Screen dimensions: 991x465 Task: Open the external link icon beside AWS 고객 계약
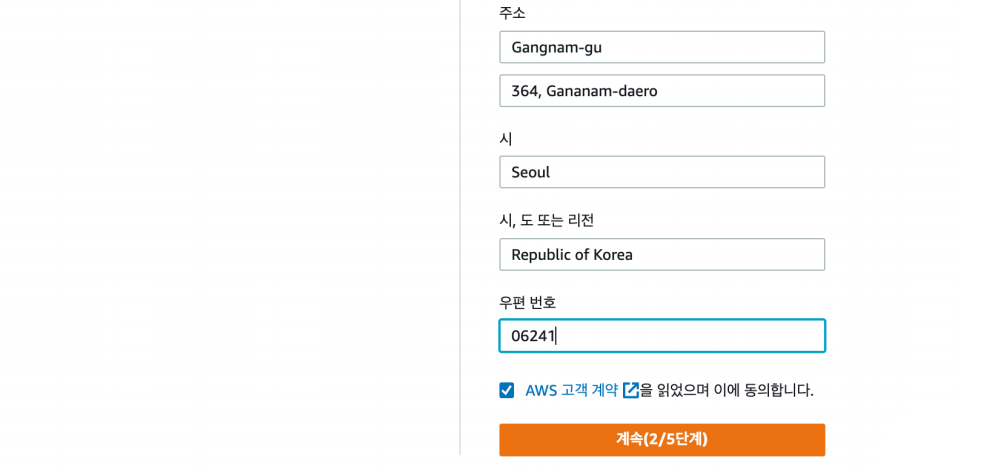coord(631,390)
